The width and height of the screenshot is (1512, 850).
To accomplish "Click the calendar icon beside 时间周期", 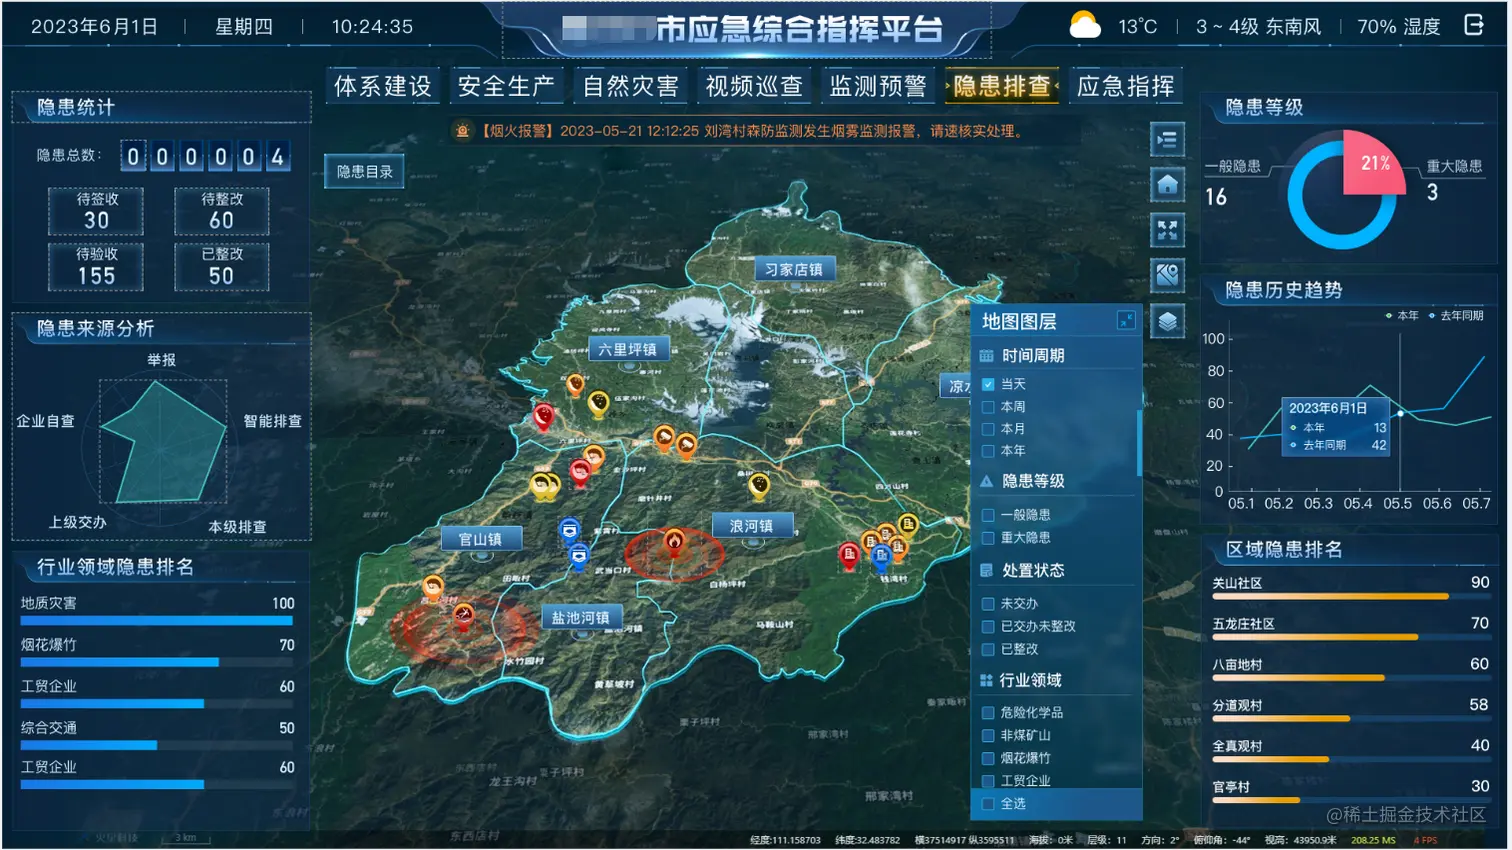I will point(986,355).
